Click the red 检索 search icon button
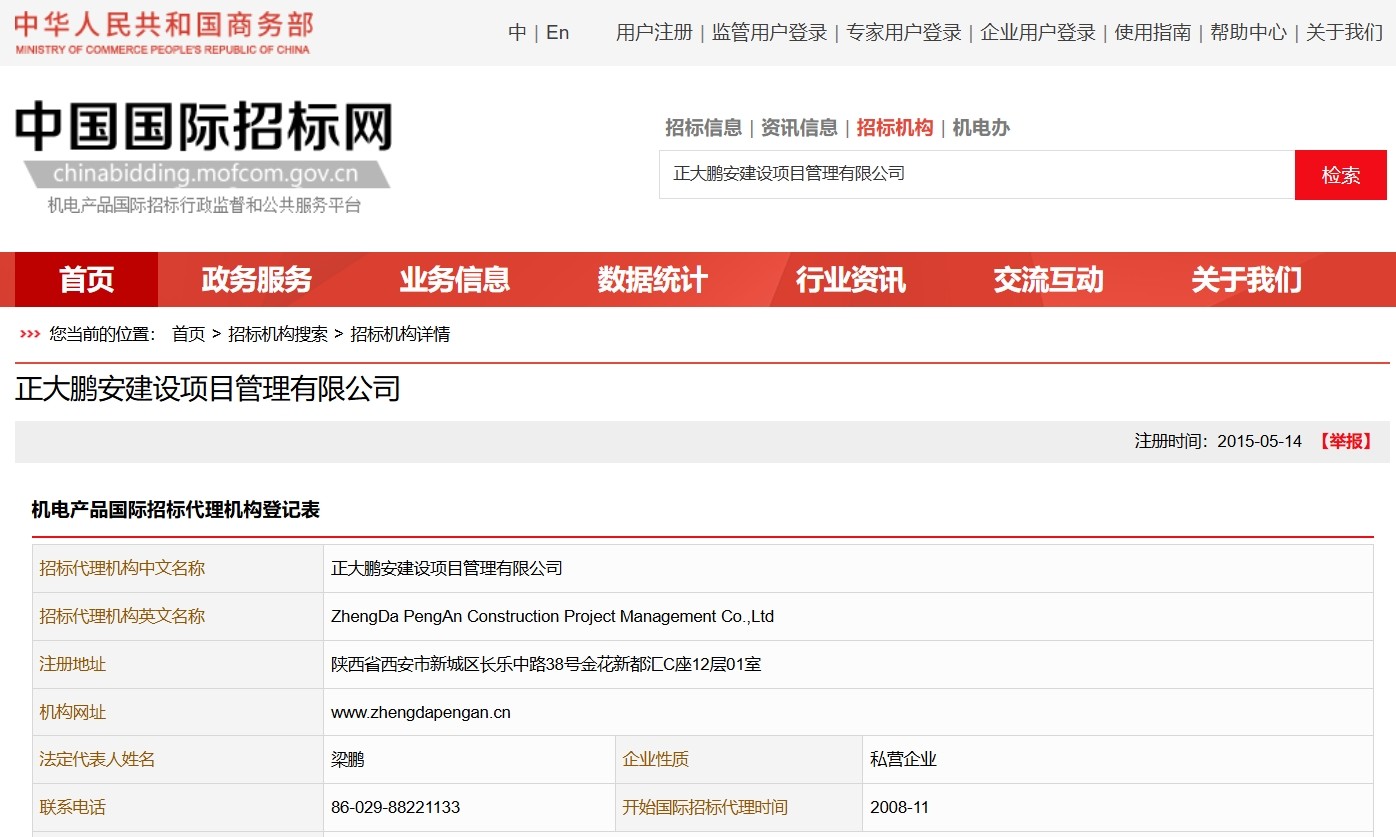1396x837 pixels. tap(1340, 174)
